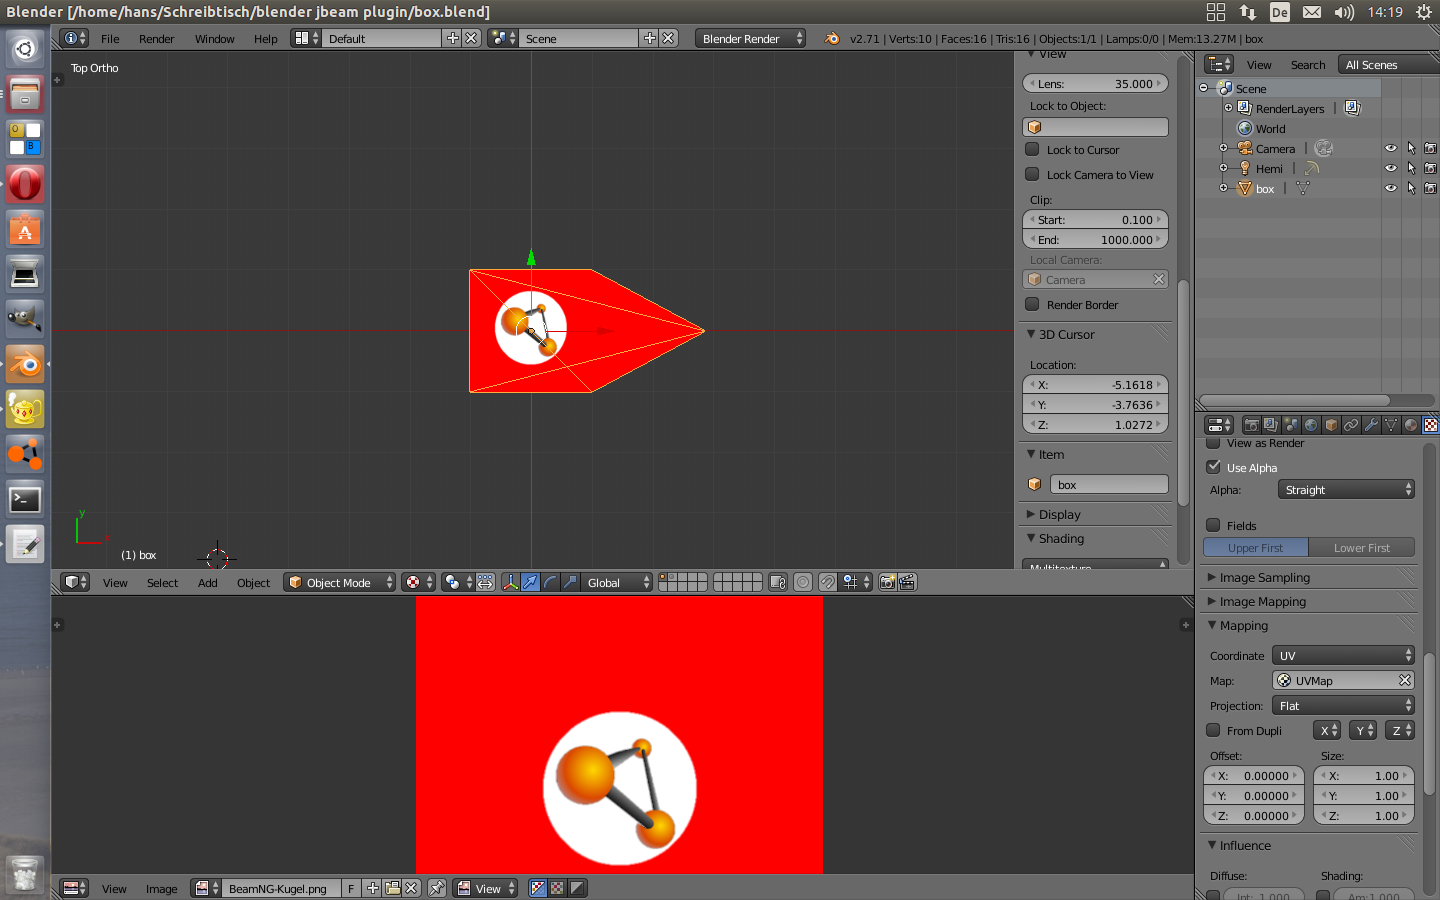Select the scale manipulator icon
The height and width of the screenshot is (900, 1440).
pyautogui.click(x=570, y=582)
